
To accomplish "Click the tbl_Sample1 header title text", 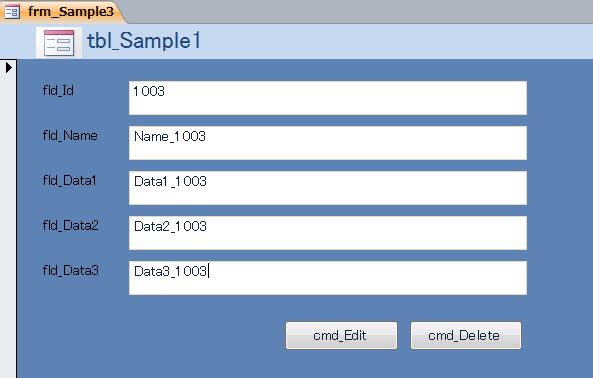I will click(144, 41).
